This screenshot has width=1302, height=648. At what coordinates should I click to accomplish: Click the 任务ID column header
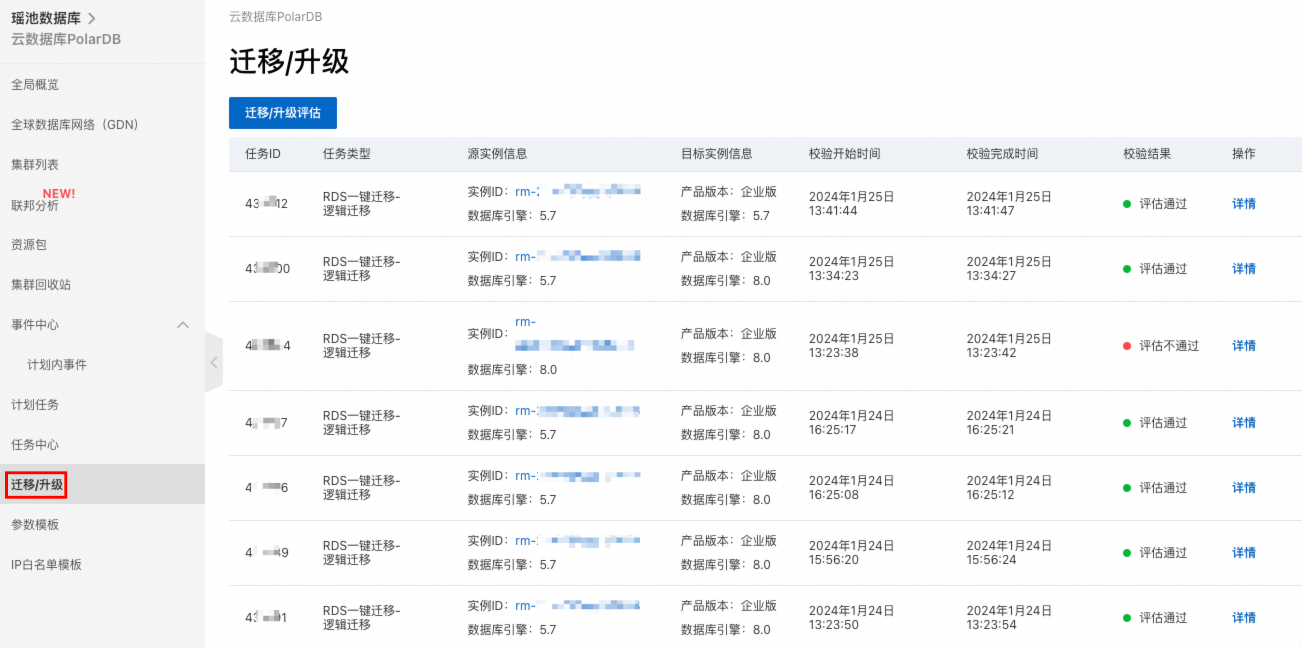tap(263, 154)
